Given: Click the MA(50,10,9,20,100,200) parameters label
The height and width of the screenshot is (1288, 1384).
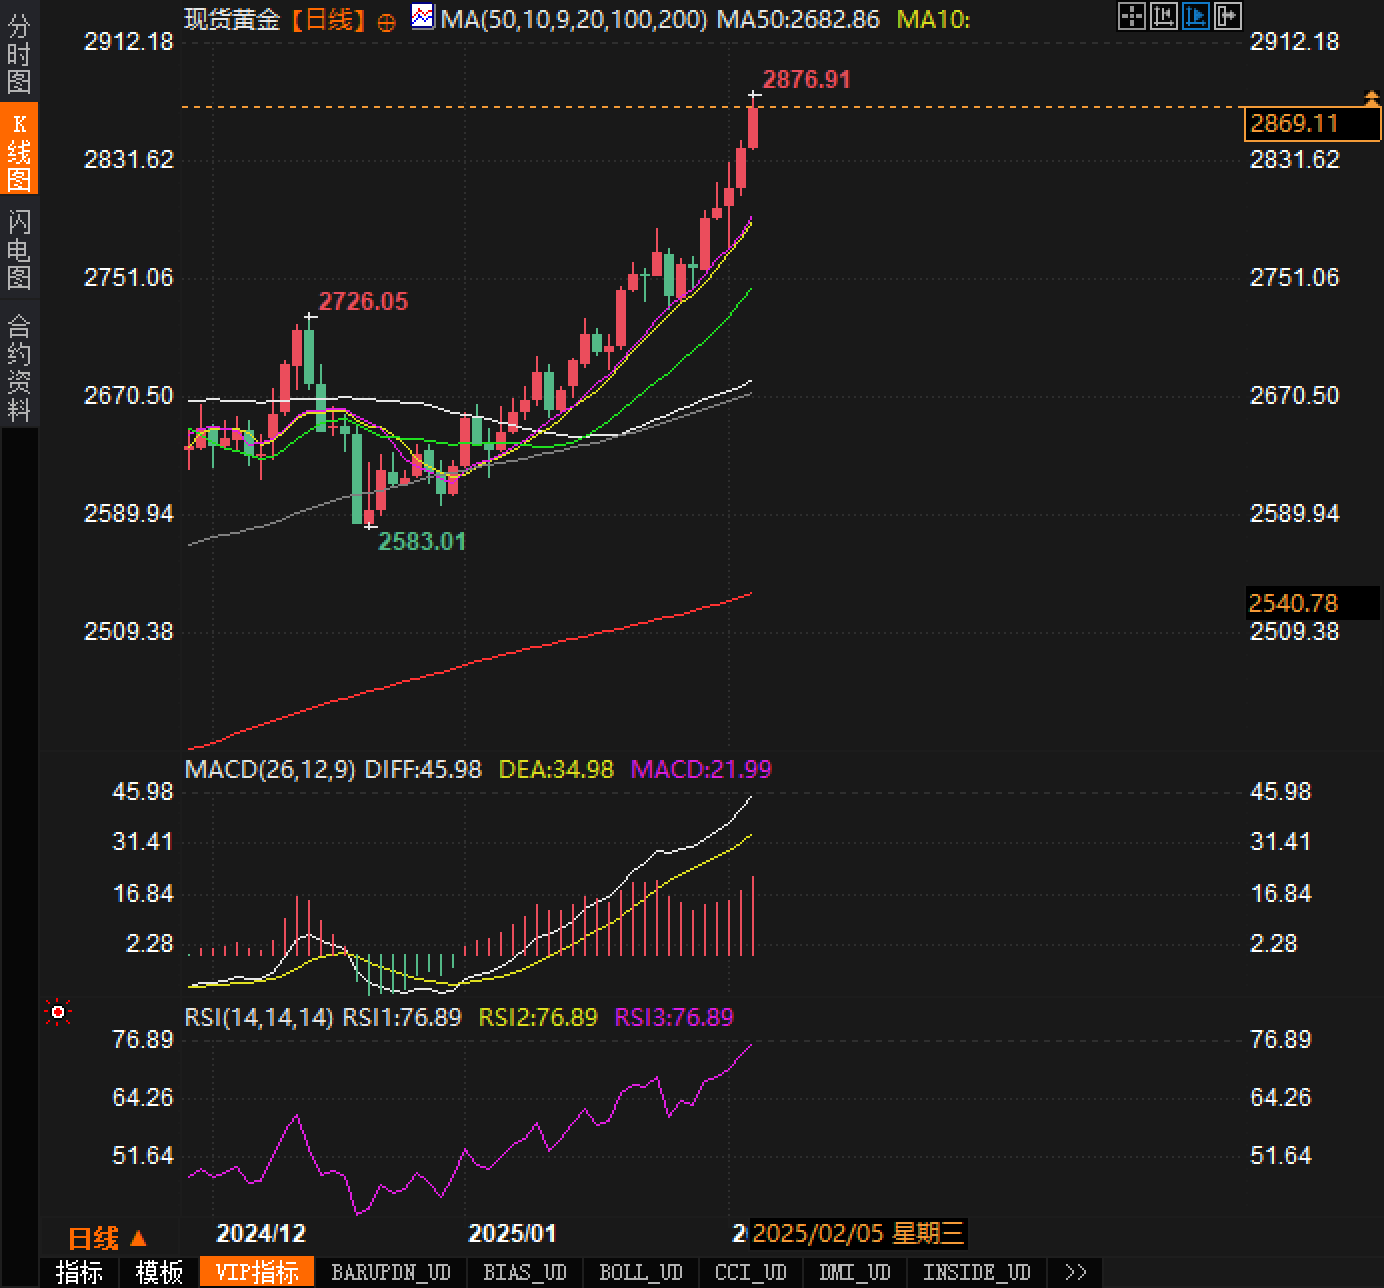Looking at the screenshot, I should pyautogui.click(x=574, y=20).
